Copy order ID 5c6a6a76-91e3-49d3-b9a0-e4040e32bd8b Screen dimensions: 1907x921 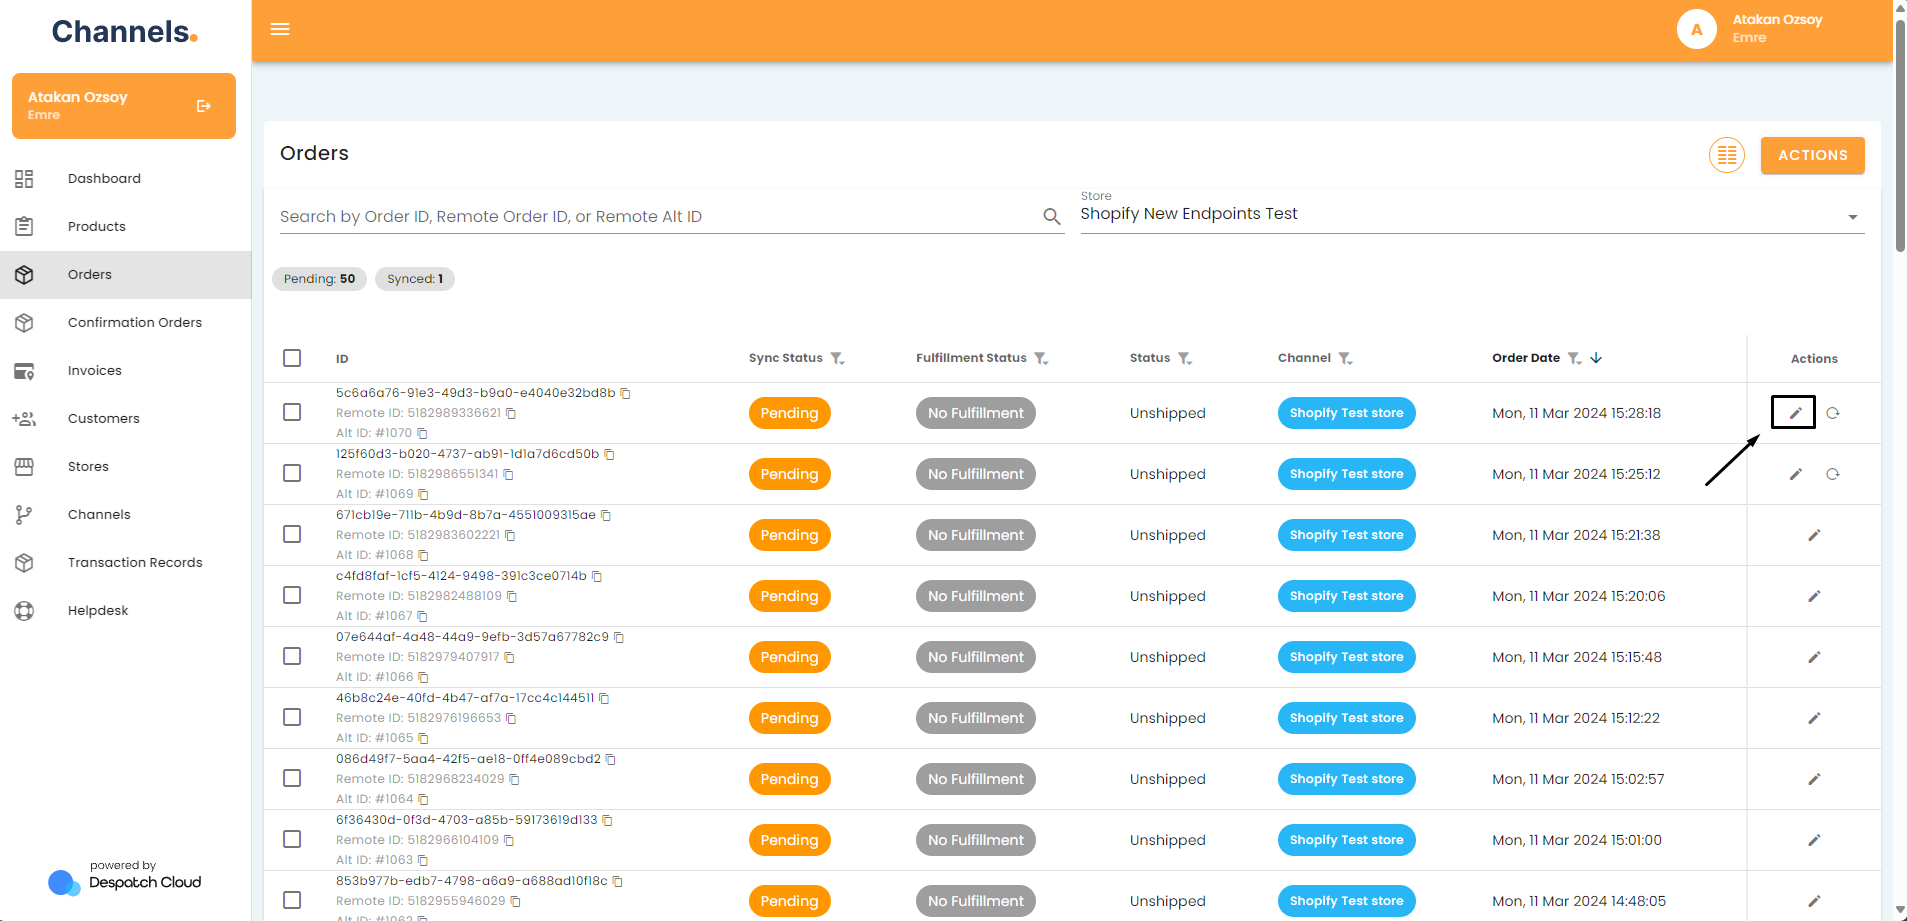click(x=625, y=393)
